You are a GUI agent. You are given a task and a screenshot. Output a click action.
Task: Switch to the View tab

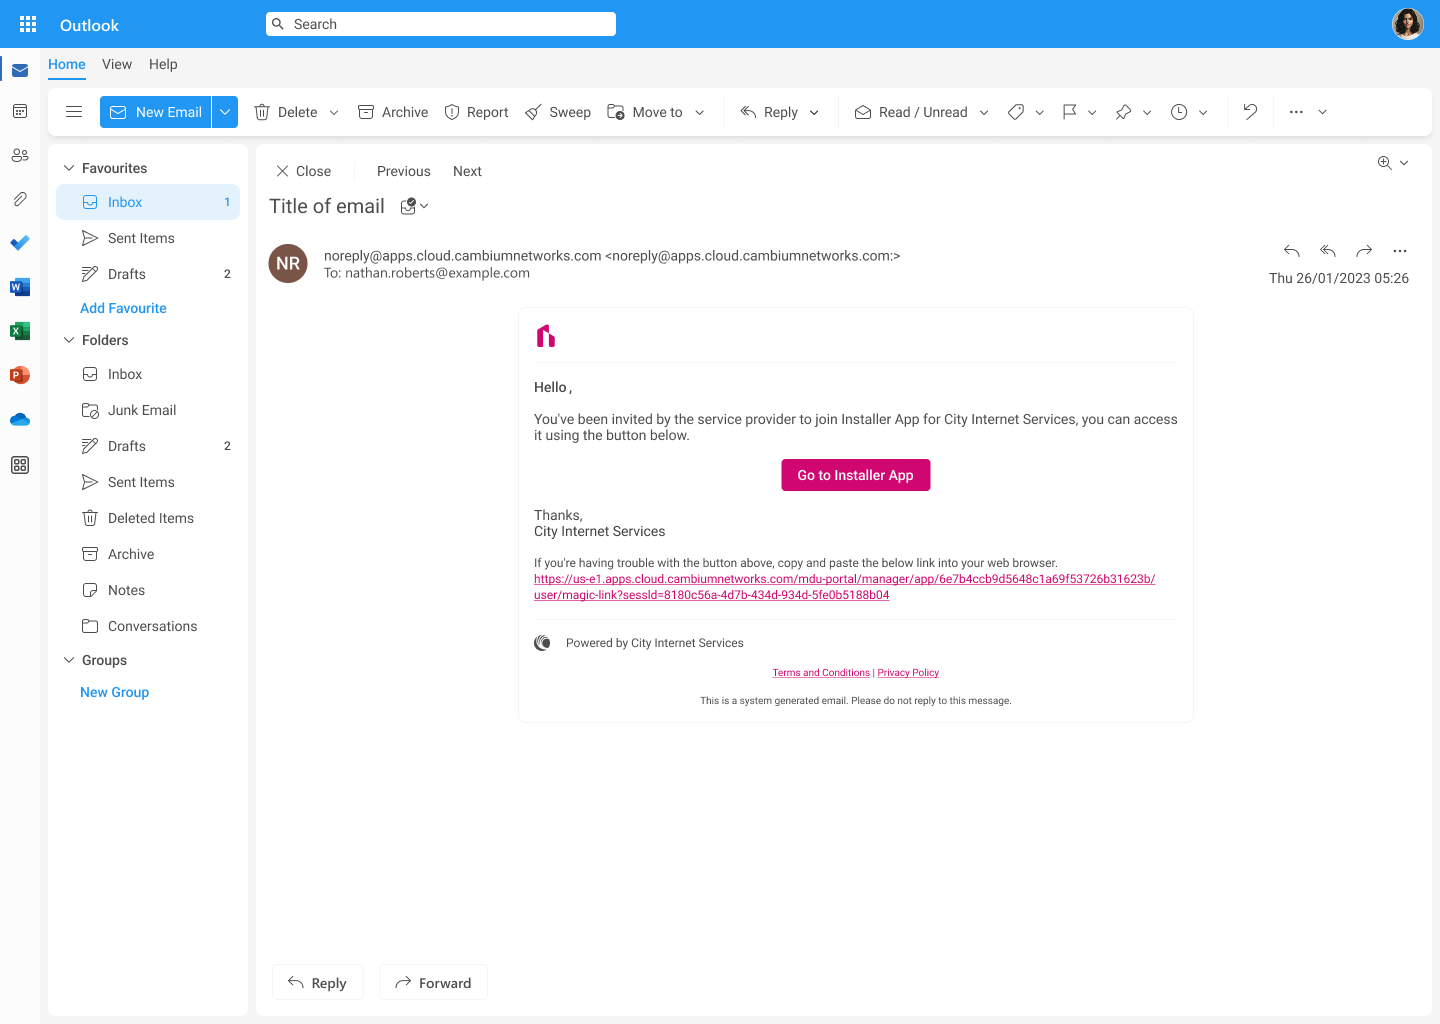point(117,64)
